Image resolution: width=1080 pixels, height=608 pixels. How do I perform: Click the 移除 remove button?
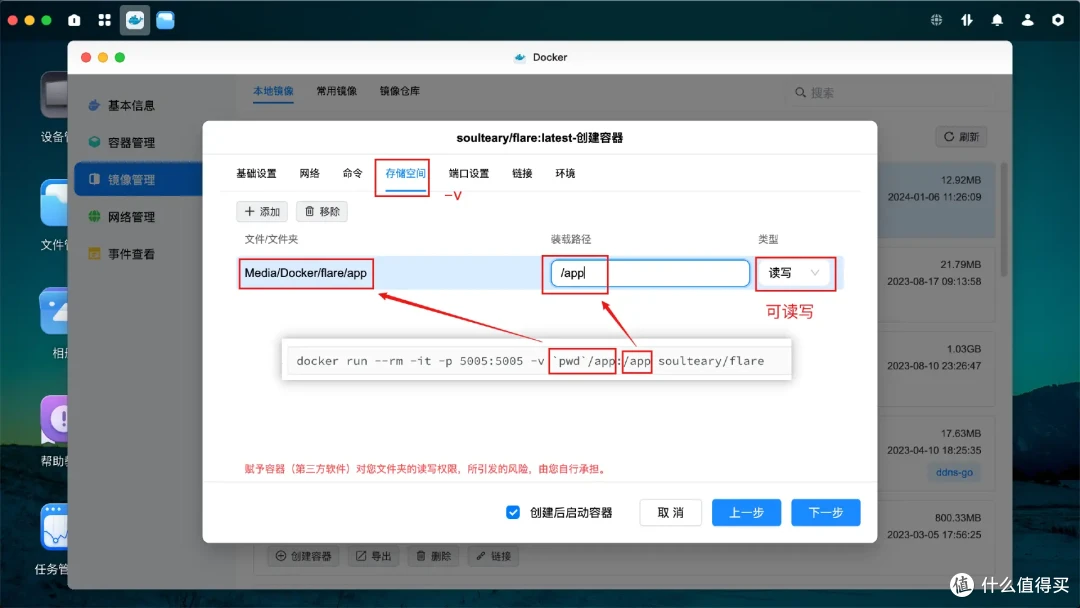[x=322, y=211]
